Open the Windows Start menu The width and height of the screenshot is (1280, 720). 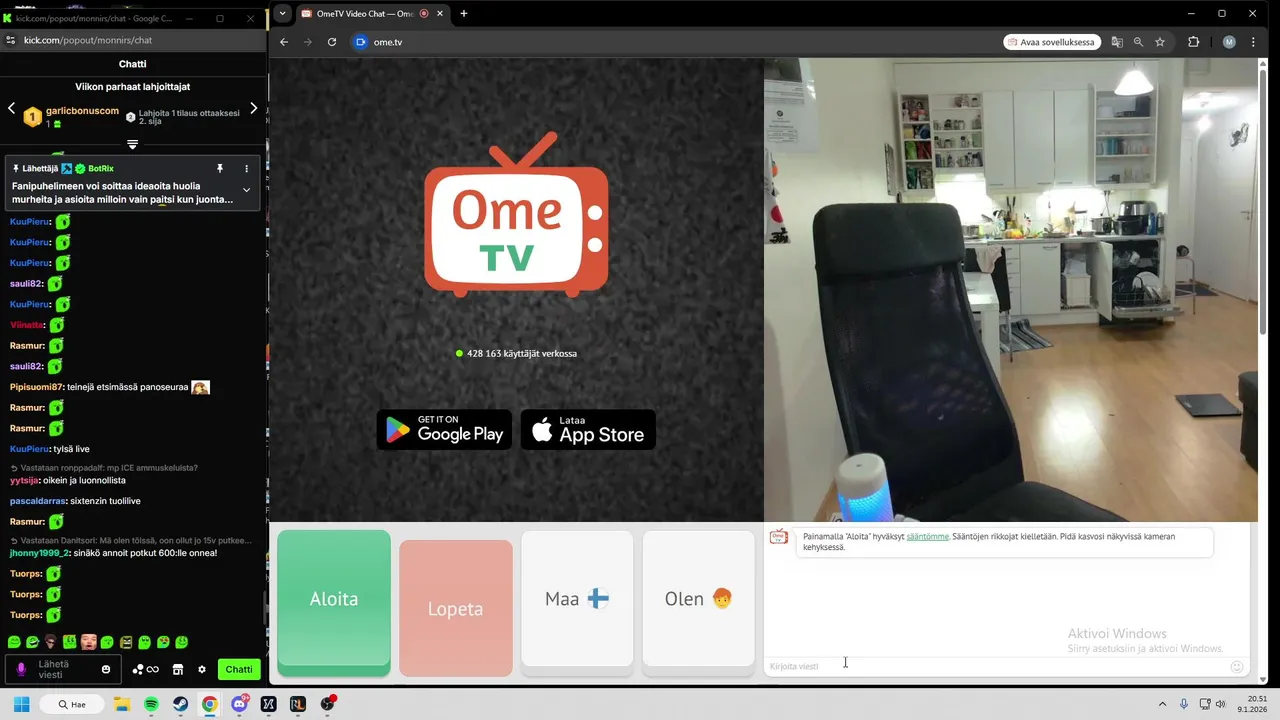[21, 704]
